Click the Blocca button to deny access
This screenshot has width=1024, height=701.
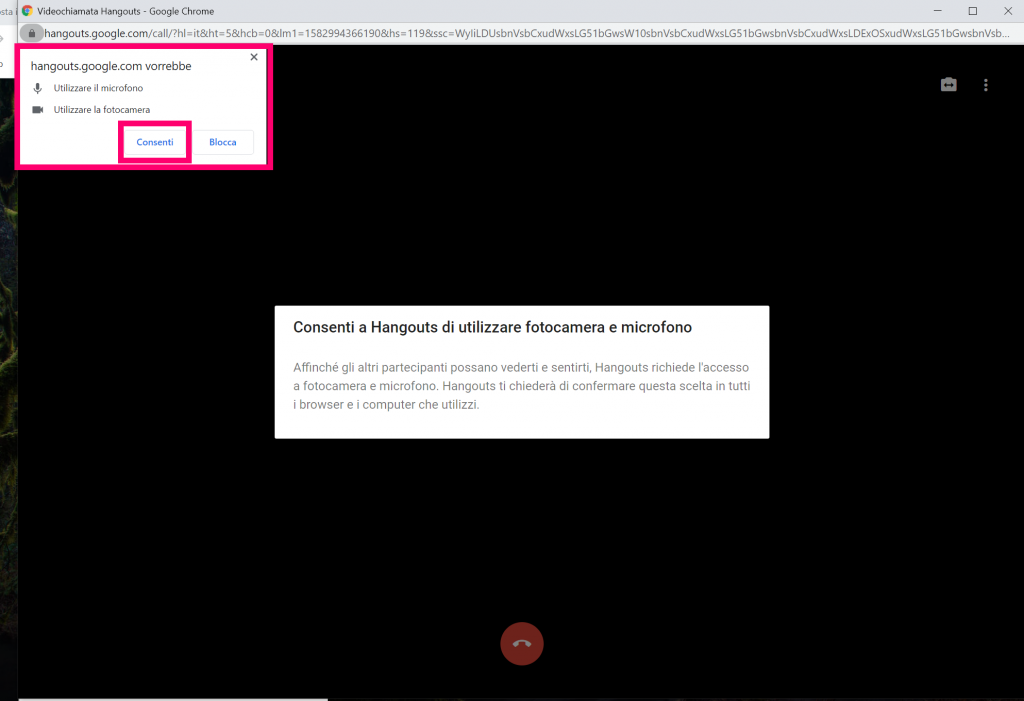pos(223,142)
